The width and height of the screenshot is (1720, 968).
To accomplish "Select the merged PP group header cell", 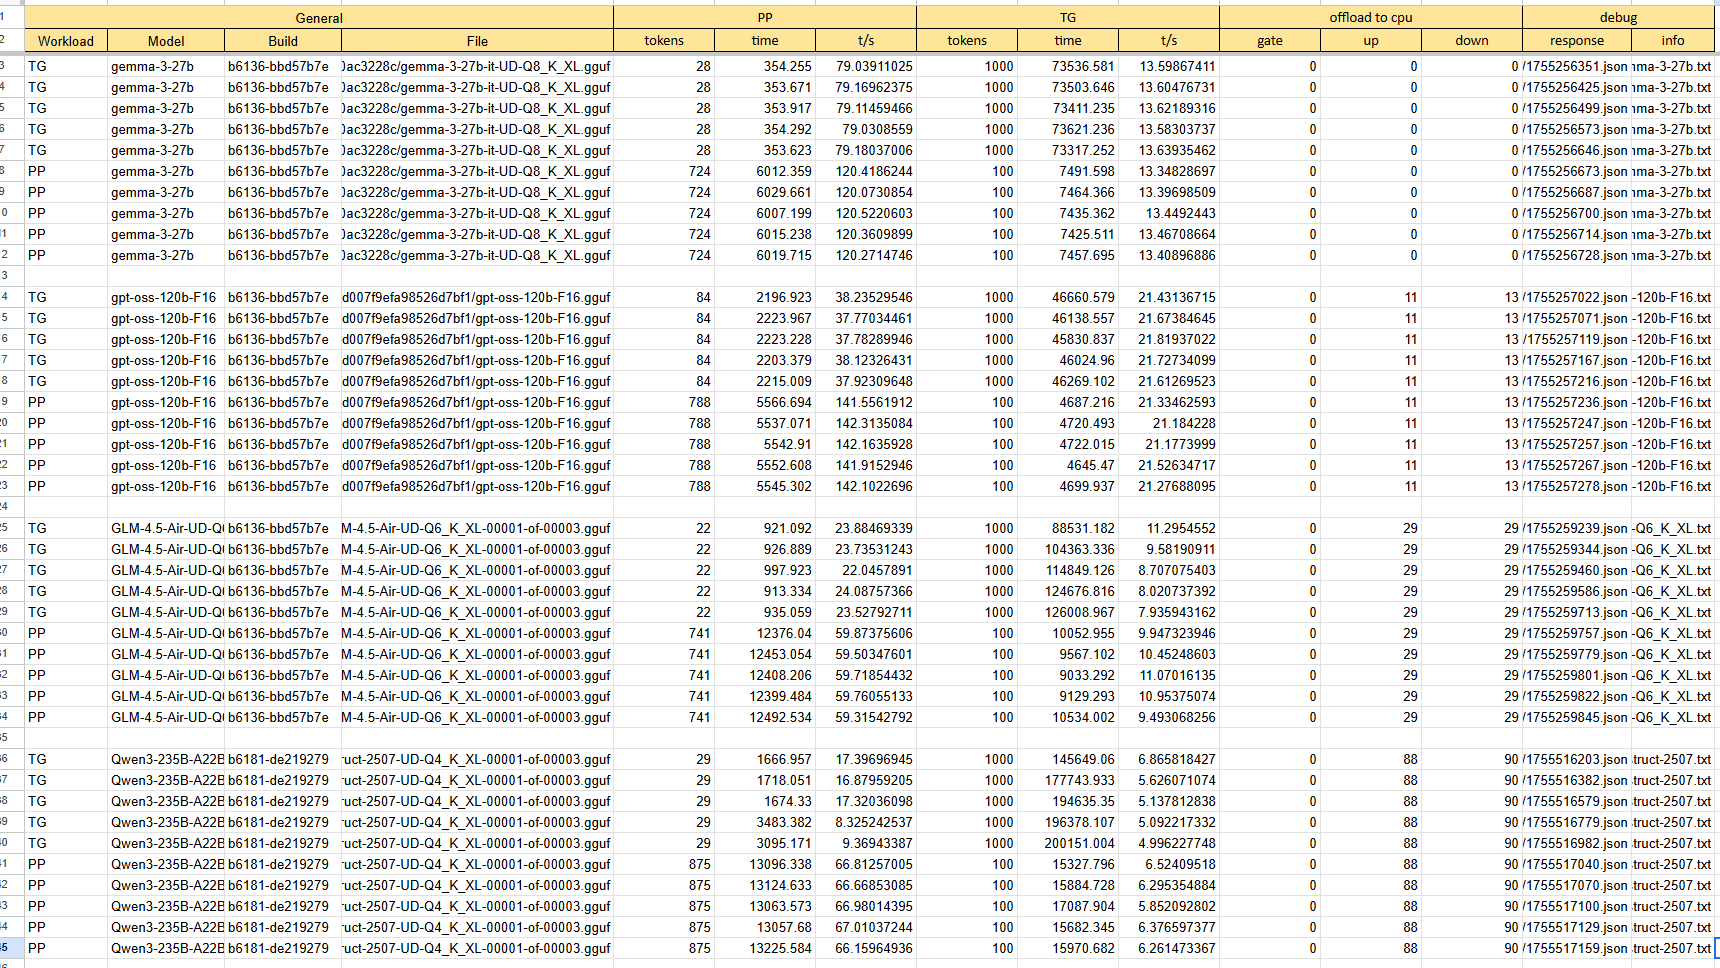I will (x=765, y=18).
